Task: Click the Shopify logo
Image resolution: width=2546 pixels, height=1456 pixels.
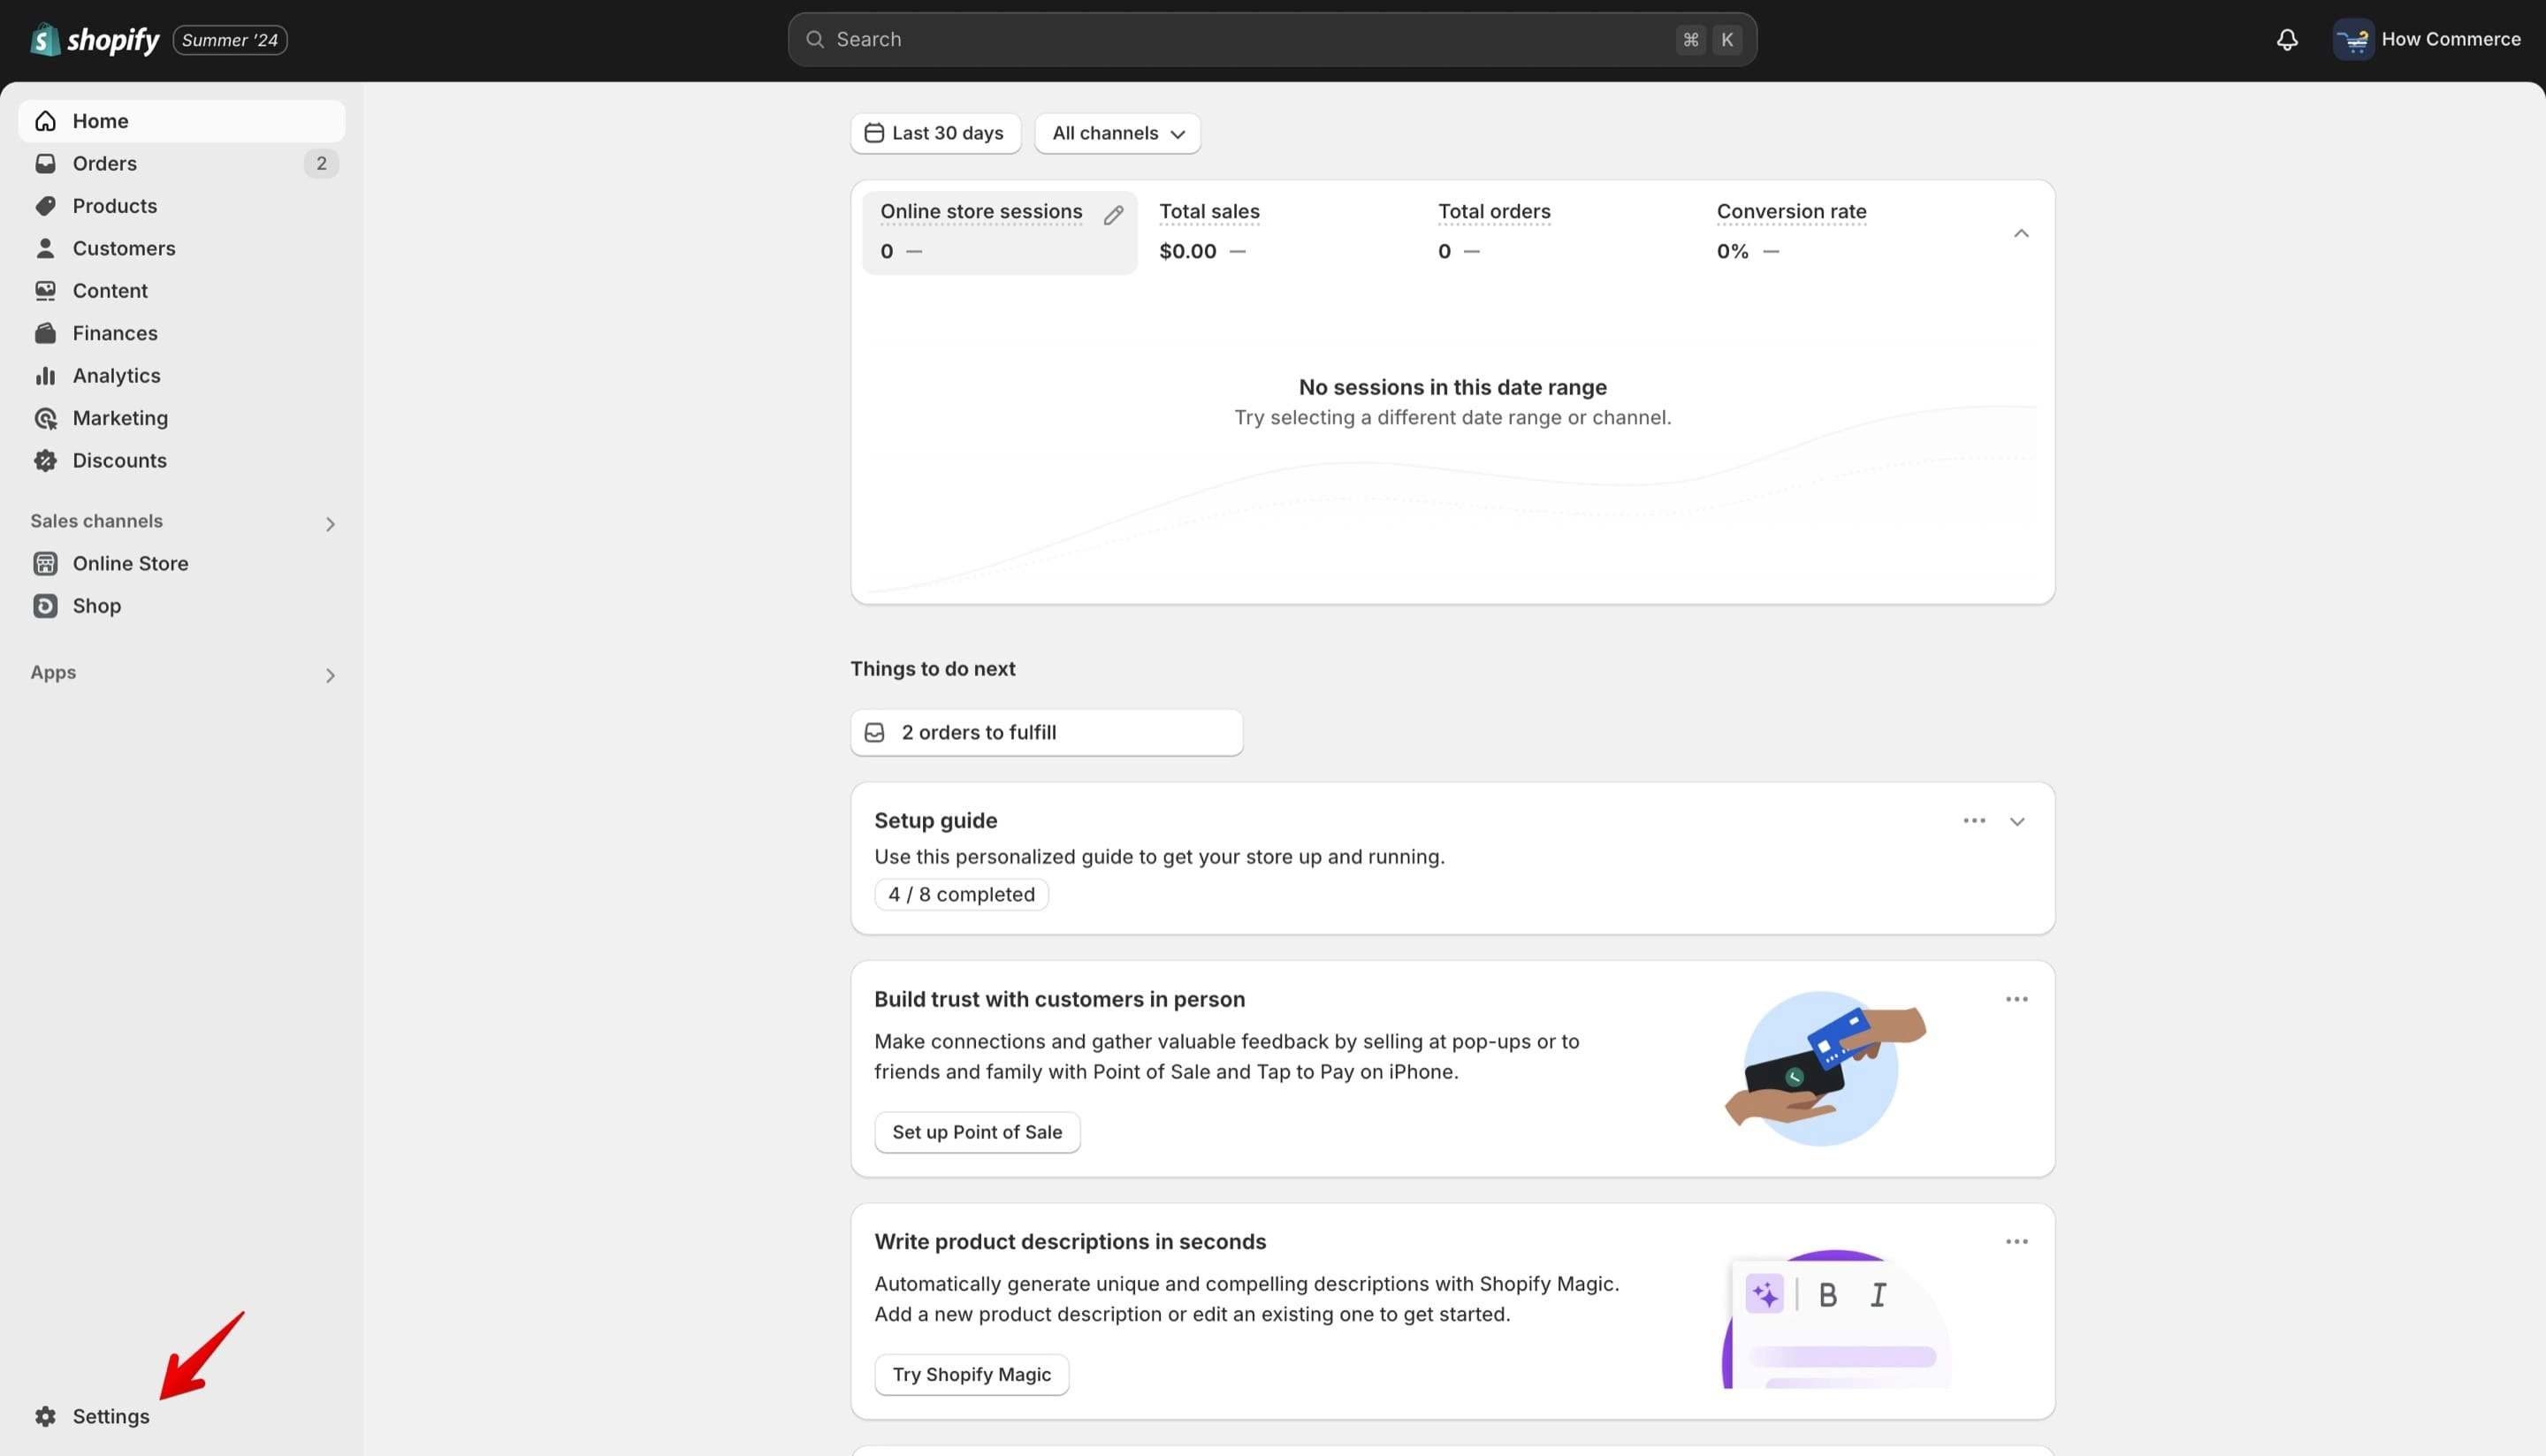Action: pos(95,40)
